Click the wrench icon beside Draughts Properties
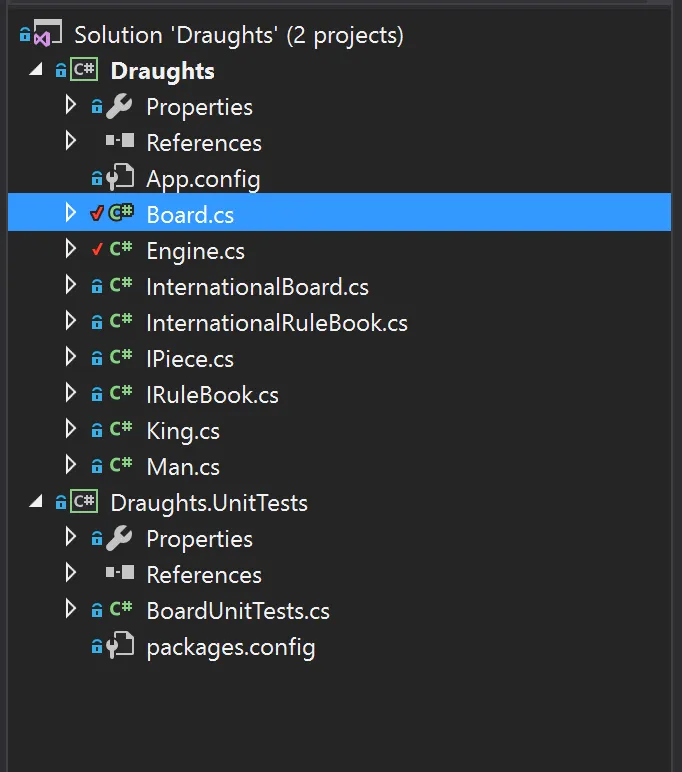The image size is (682, 772). [x=120, y=107]
